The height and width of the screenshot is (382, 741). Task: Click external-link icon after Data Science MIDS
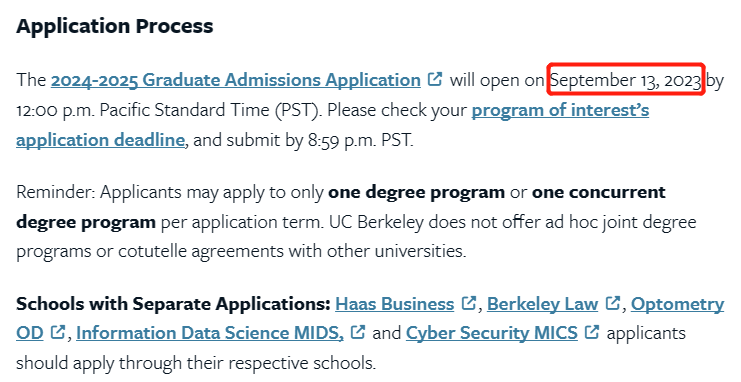point(358,332)
